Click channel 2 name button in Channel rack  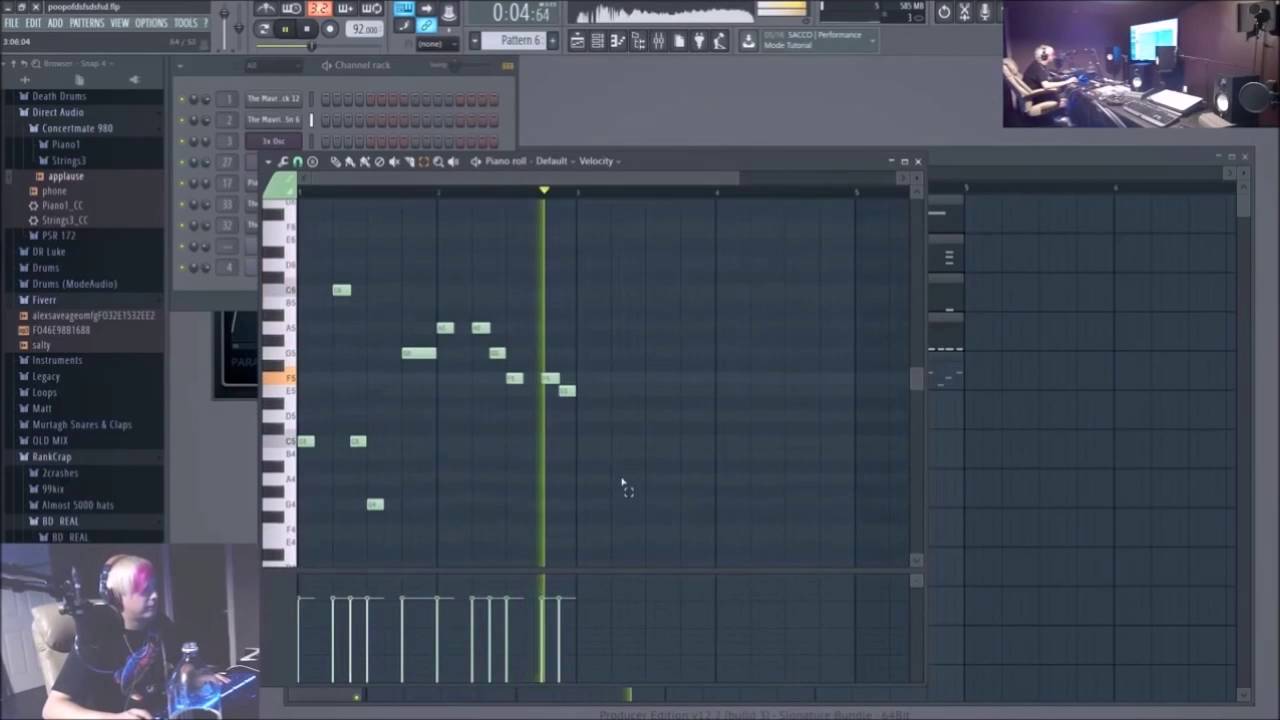(273, 120)
